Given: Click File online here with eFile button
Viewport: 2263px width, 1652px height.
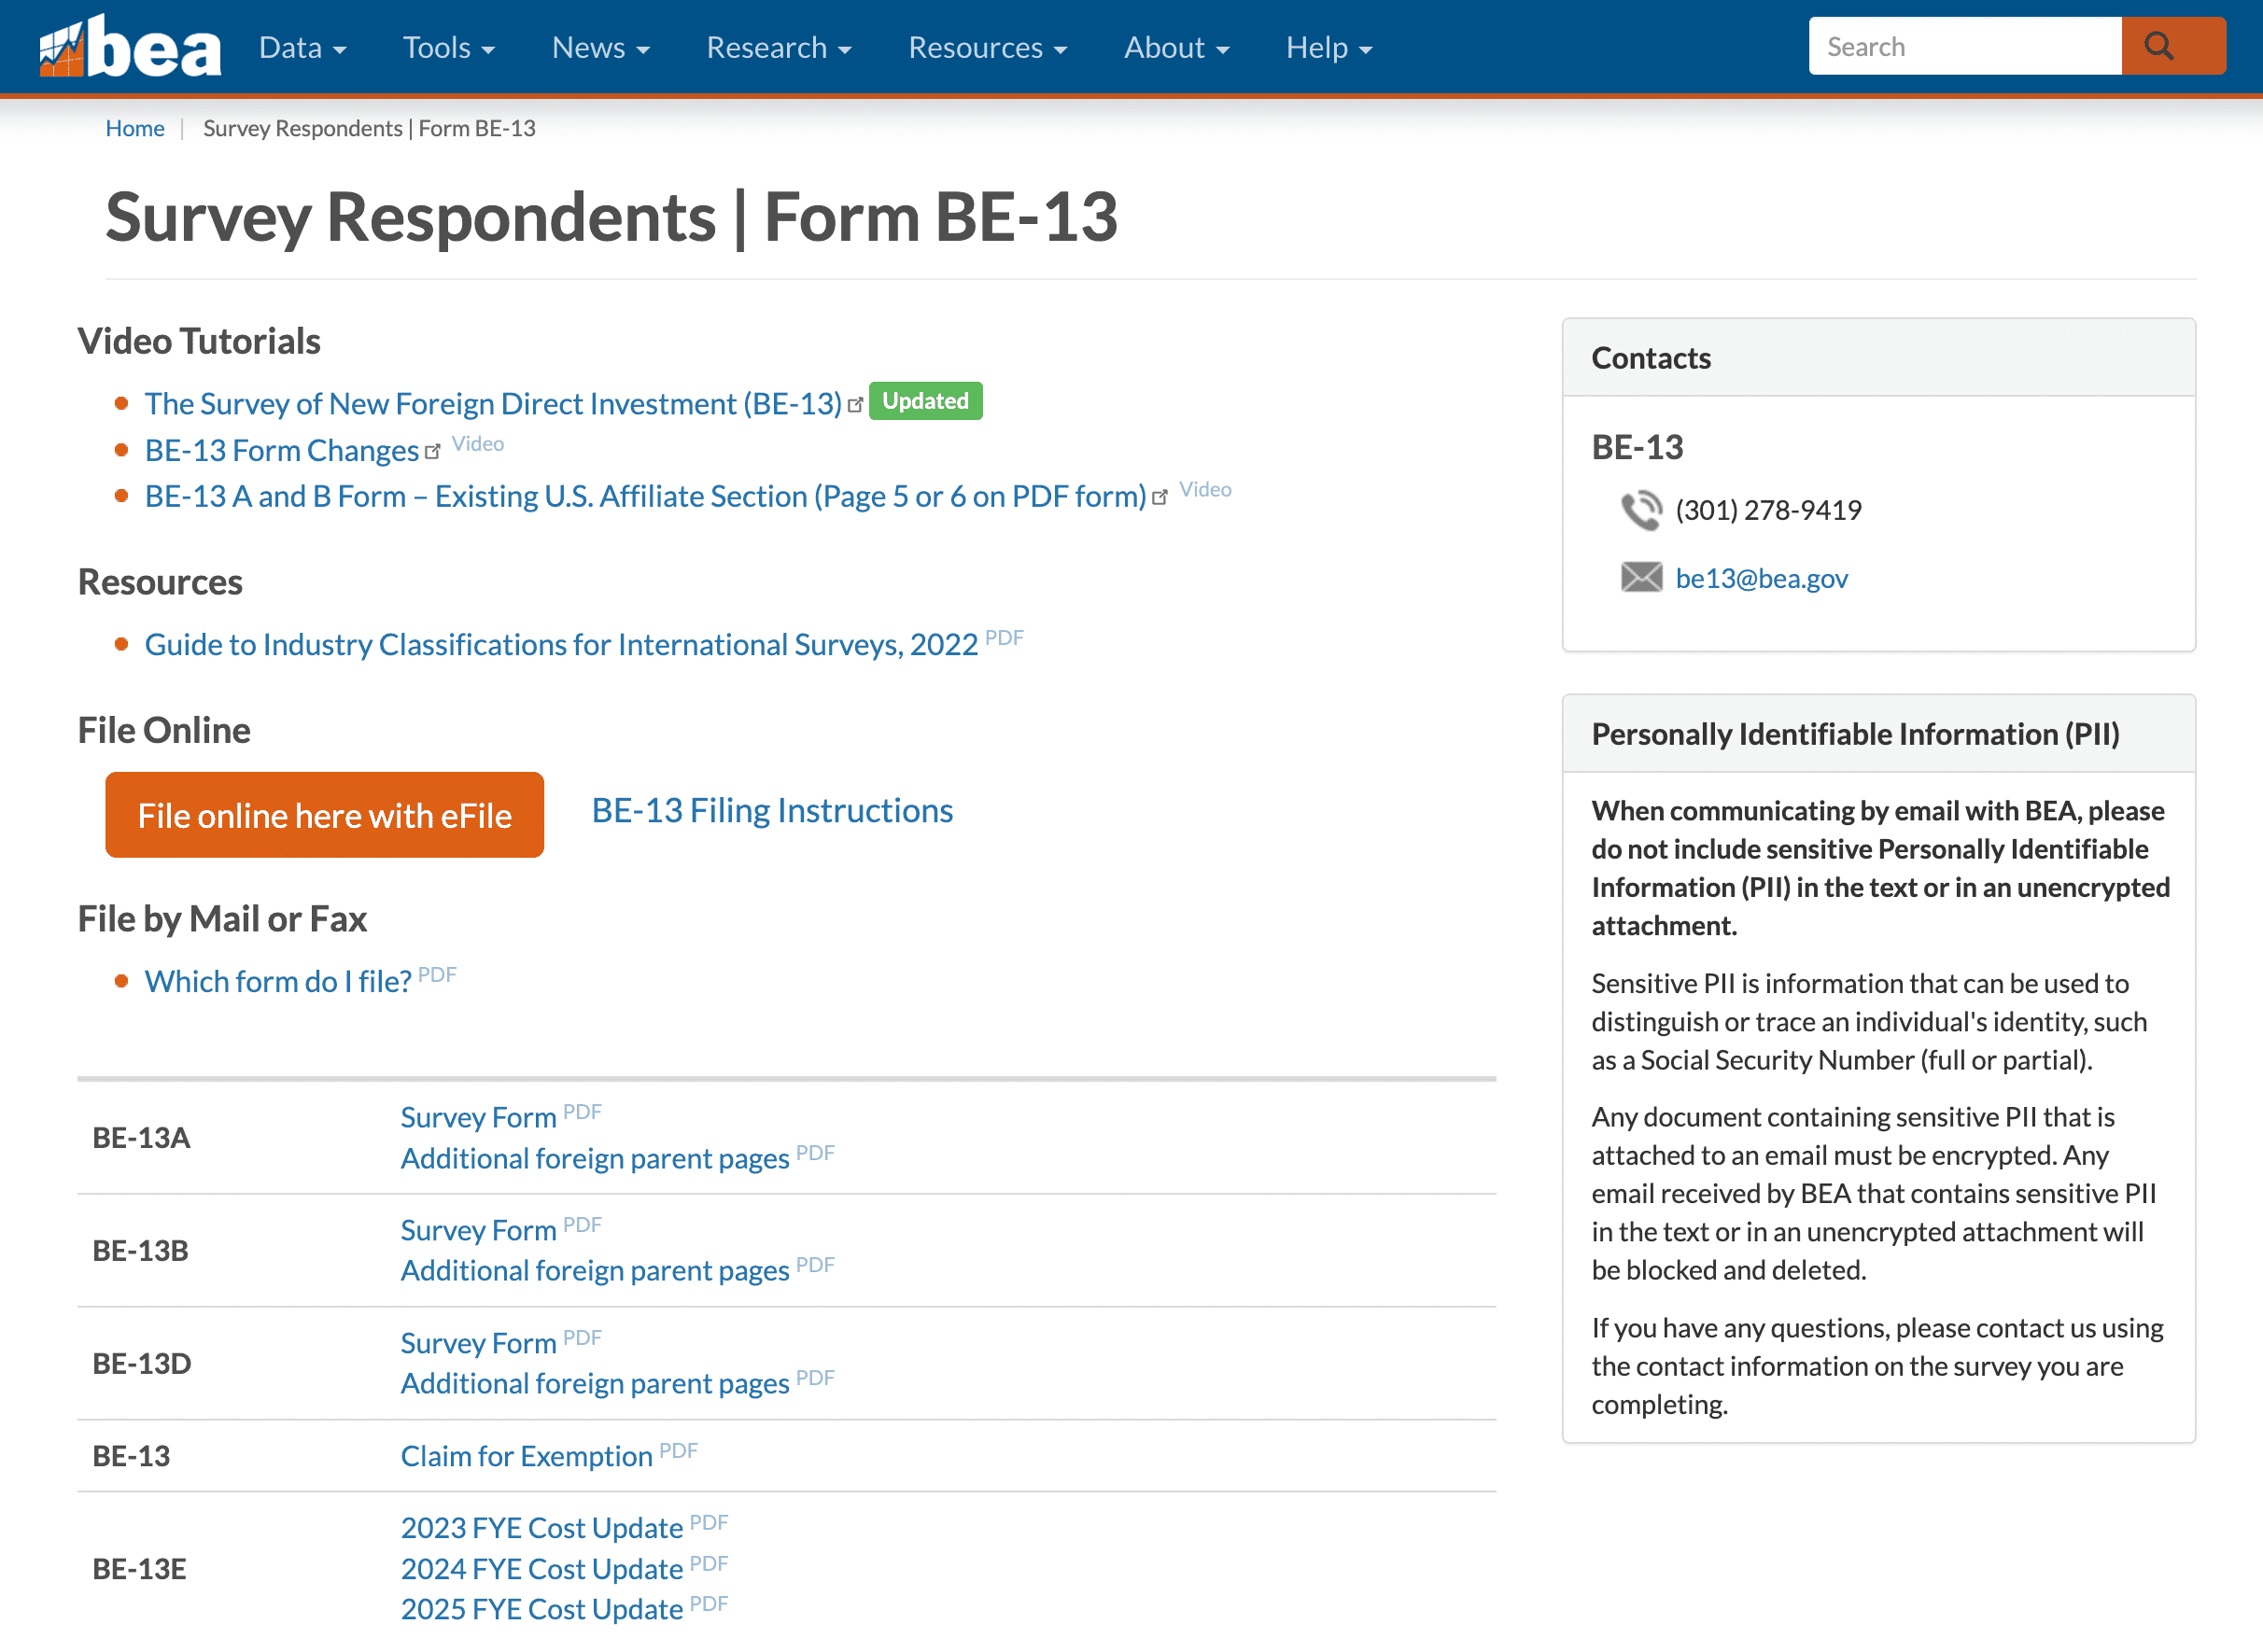Looking at the screenshot, I should 324,815.
